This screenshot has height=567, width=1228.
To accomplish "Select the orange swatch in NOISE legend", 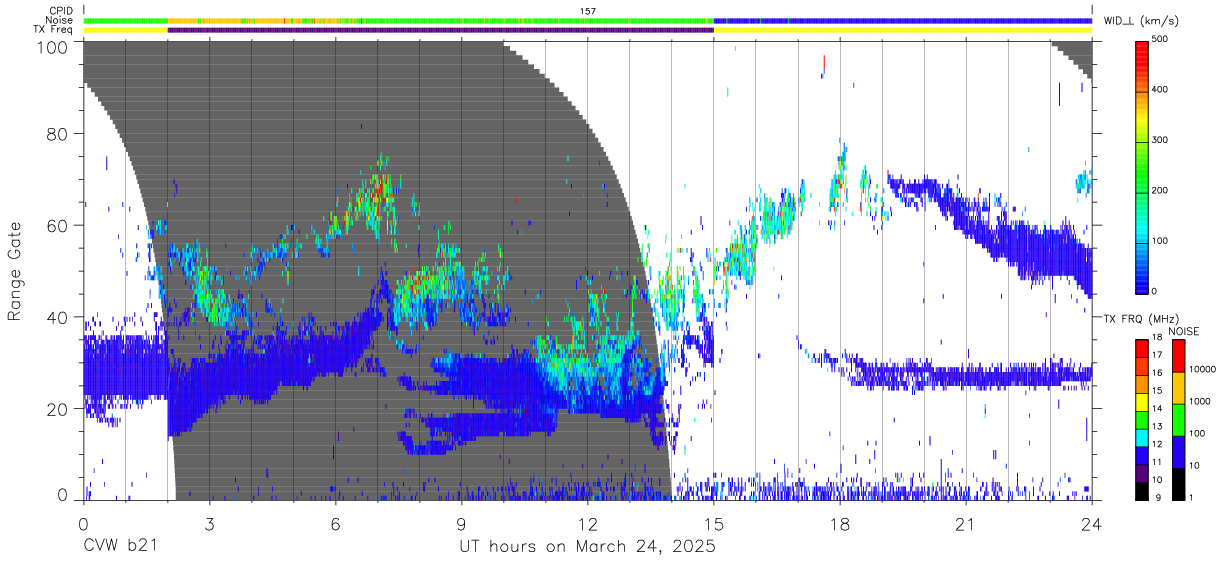I will coord(1178,387).
